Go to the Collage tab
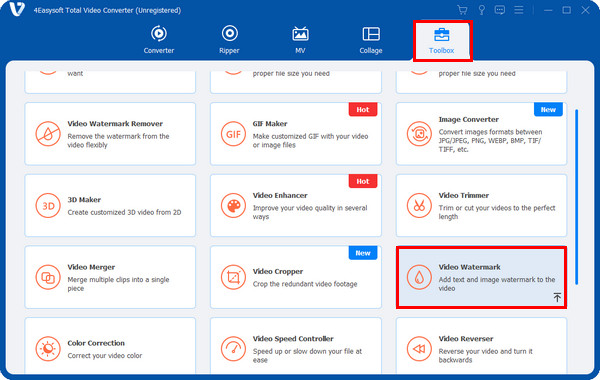 (x=371, y=40)
